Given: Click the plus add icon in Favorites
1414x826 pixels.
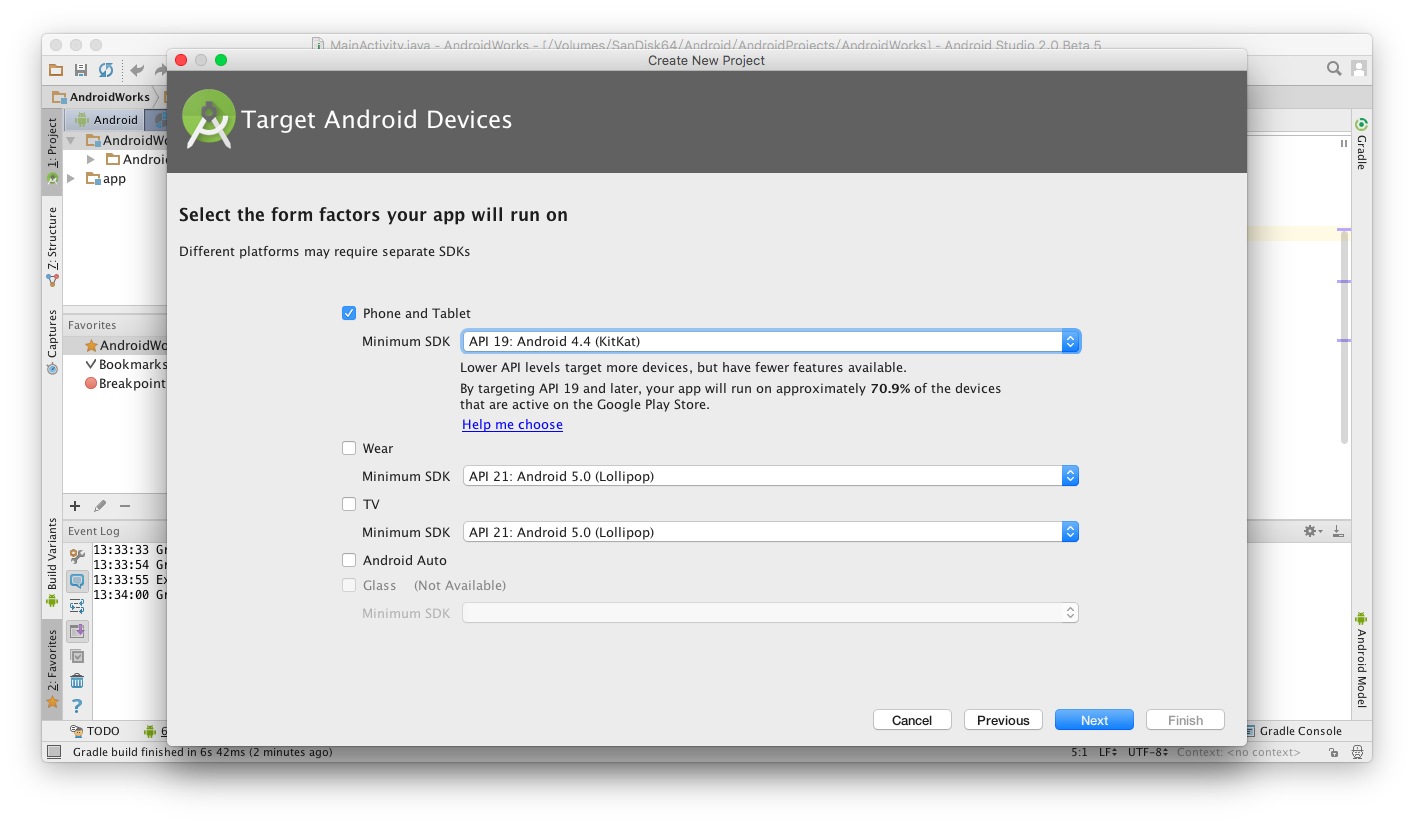Looking at the screenshot, I should (75, 506).
